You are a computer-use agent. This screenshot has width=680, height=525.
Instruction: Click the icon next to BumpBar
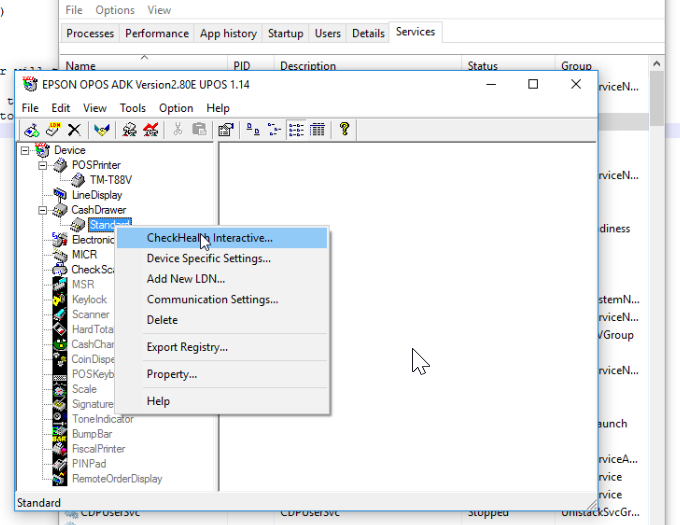60,434
